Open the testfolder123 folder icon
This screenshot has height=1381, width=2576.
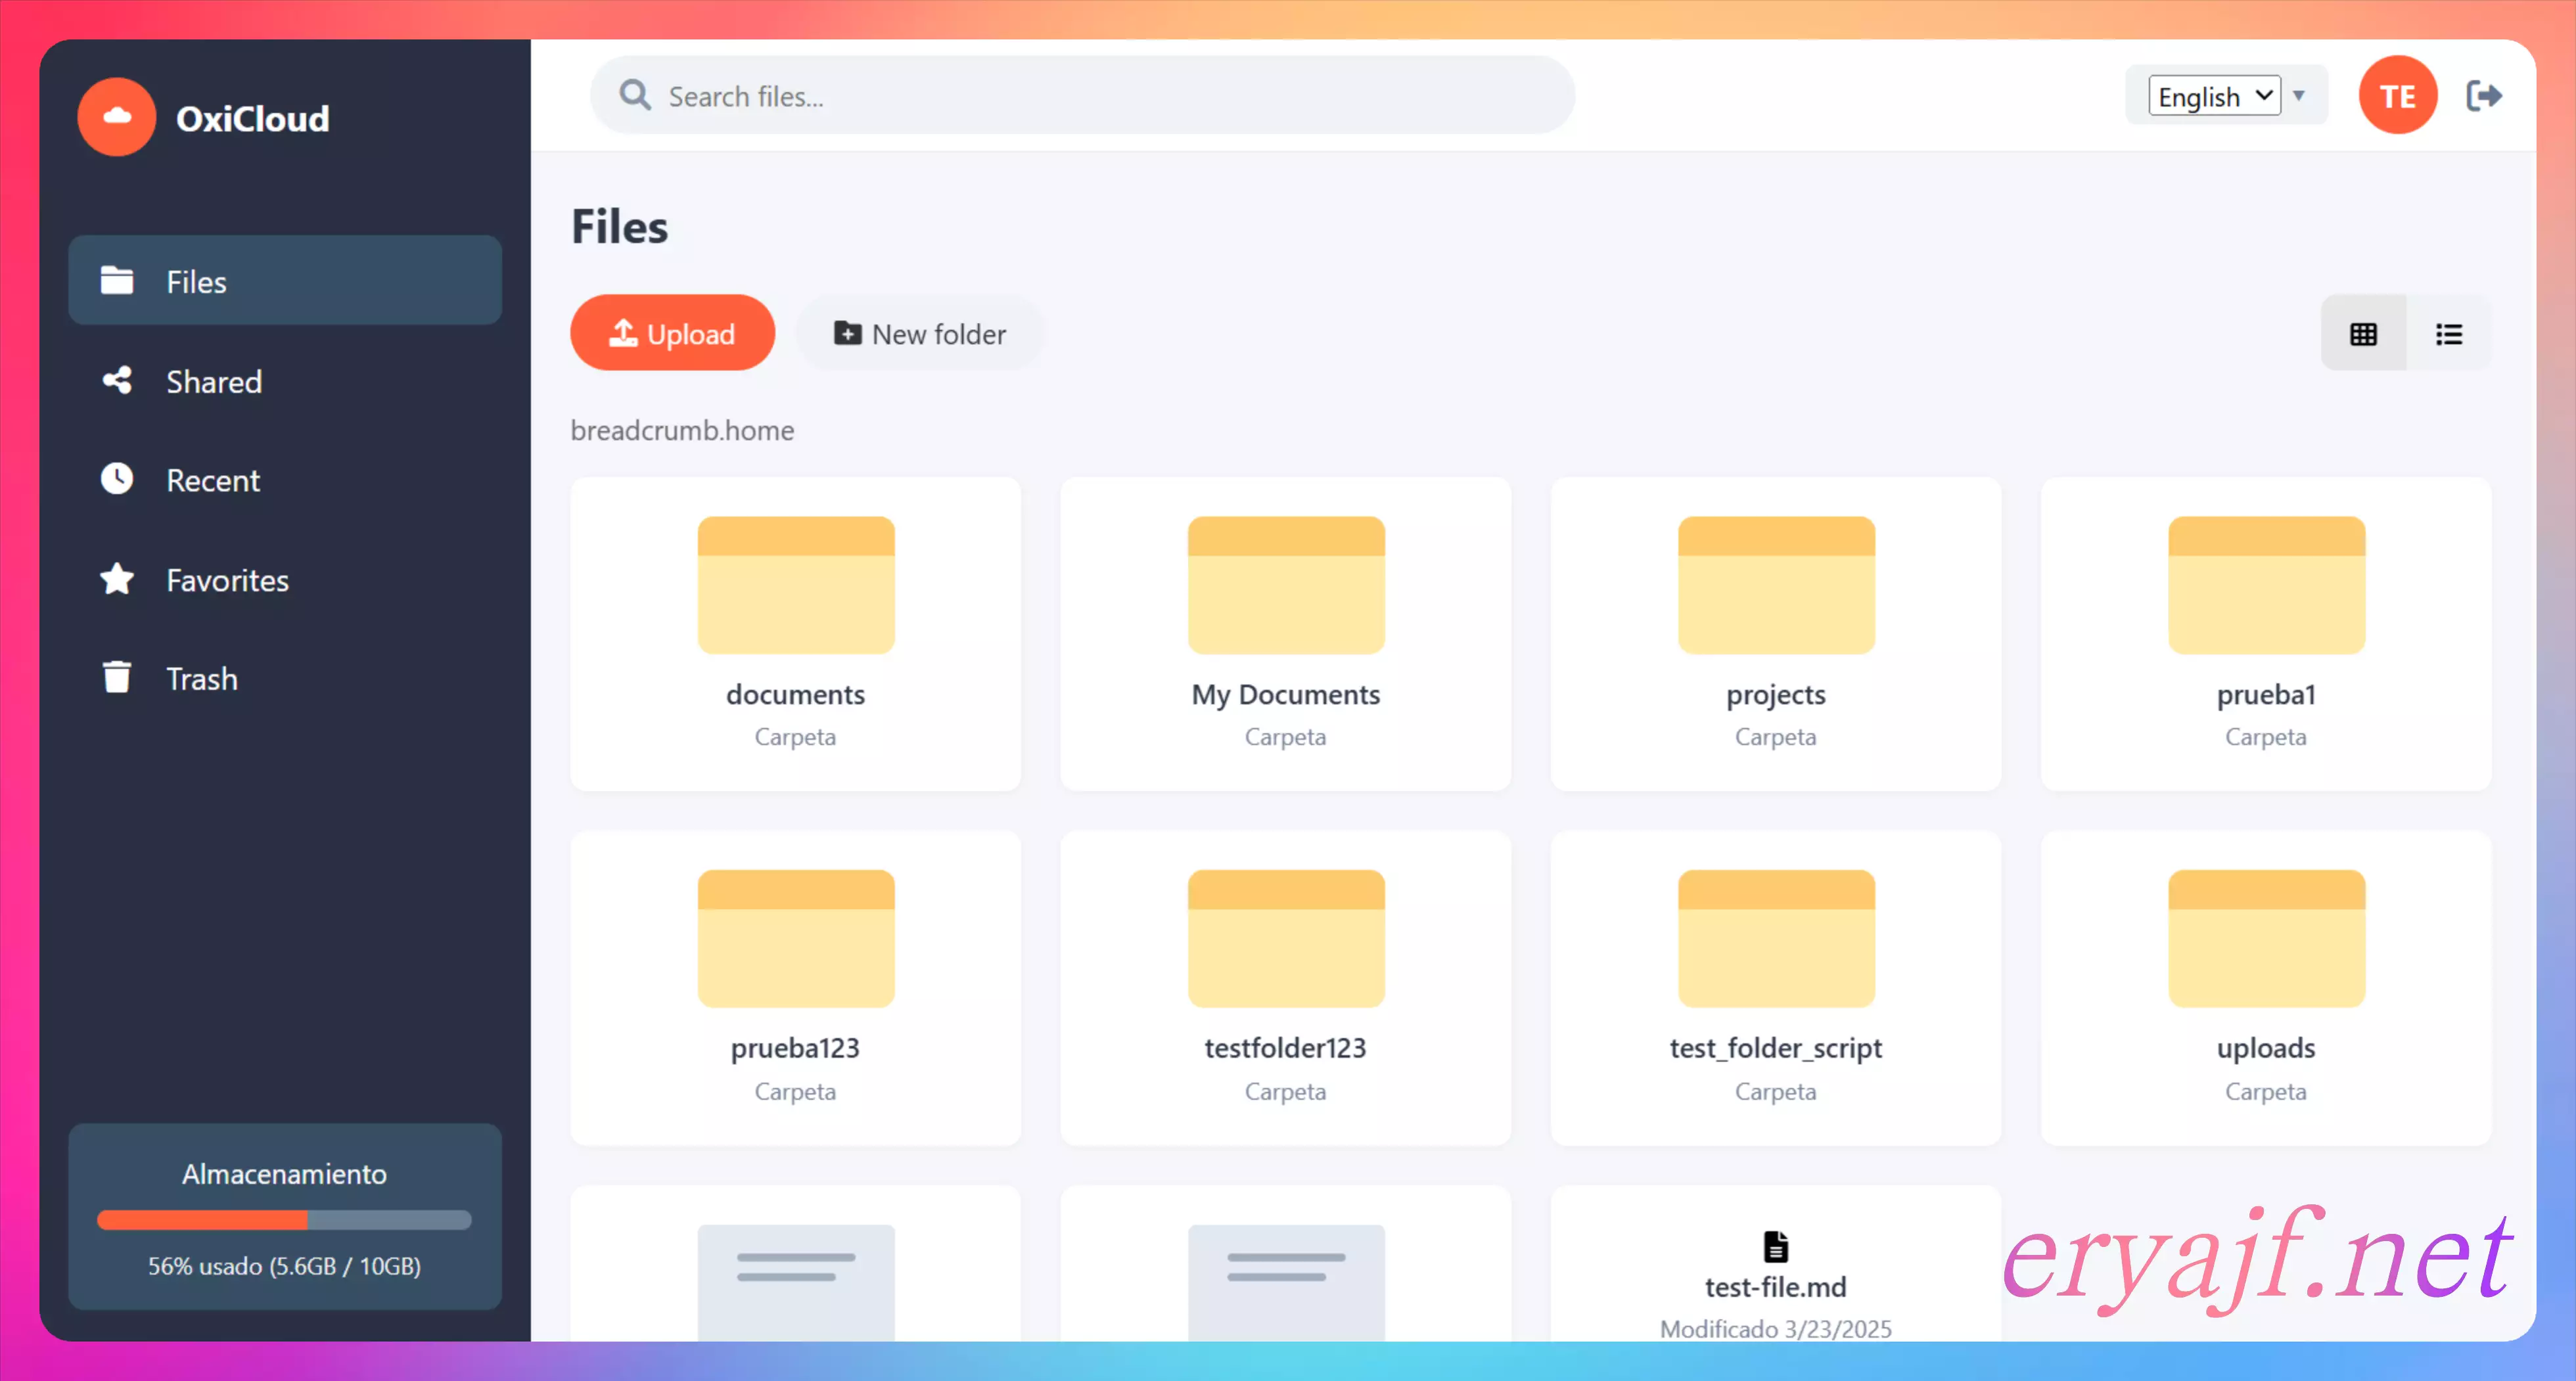coord(1286,938)
